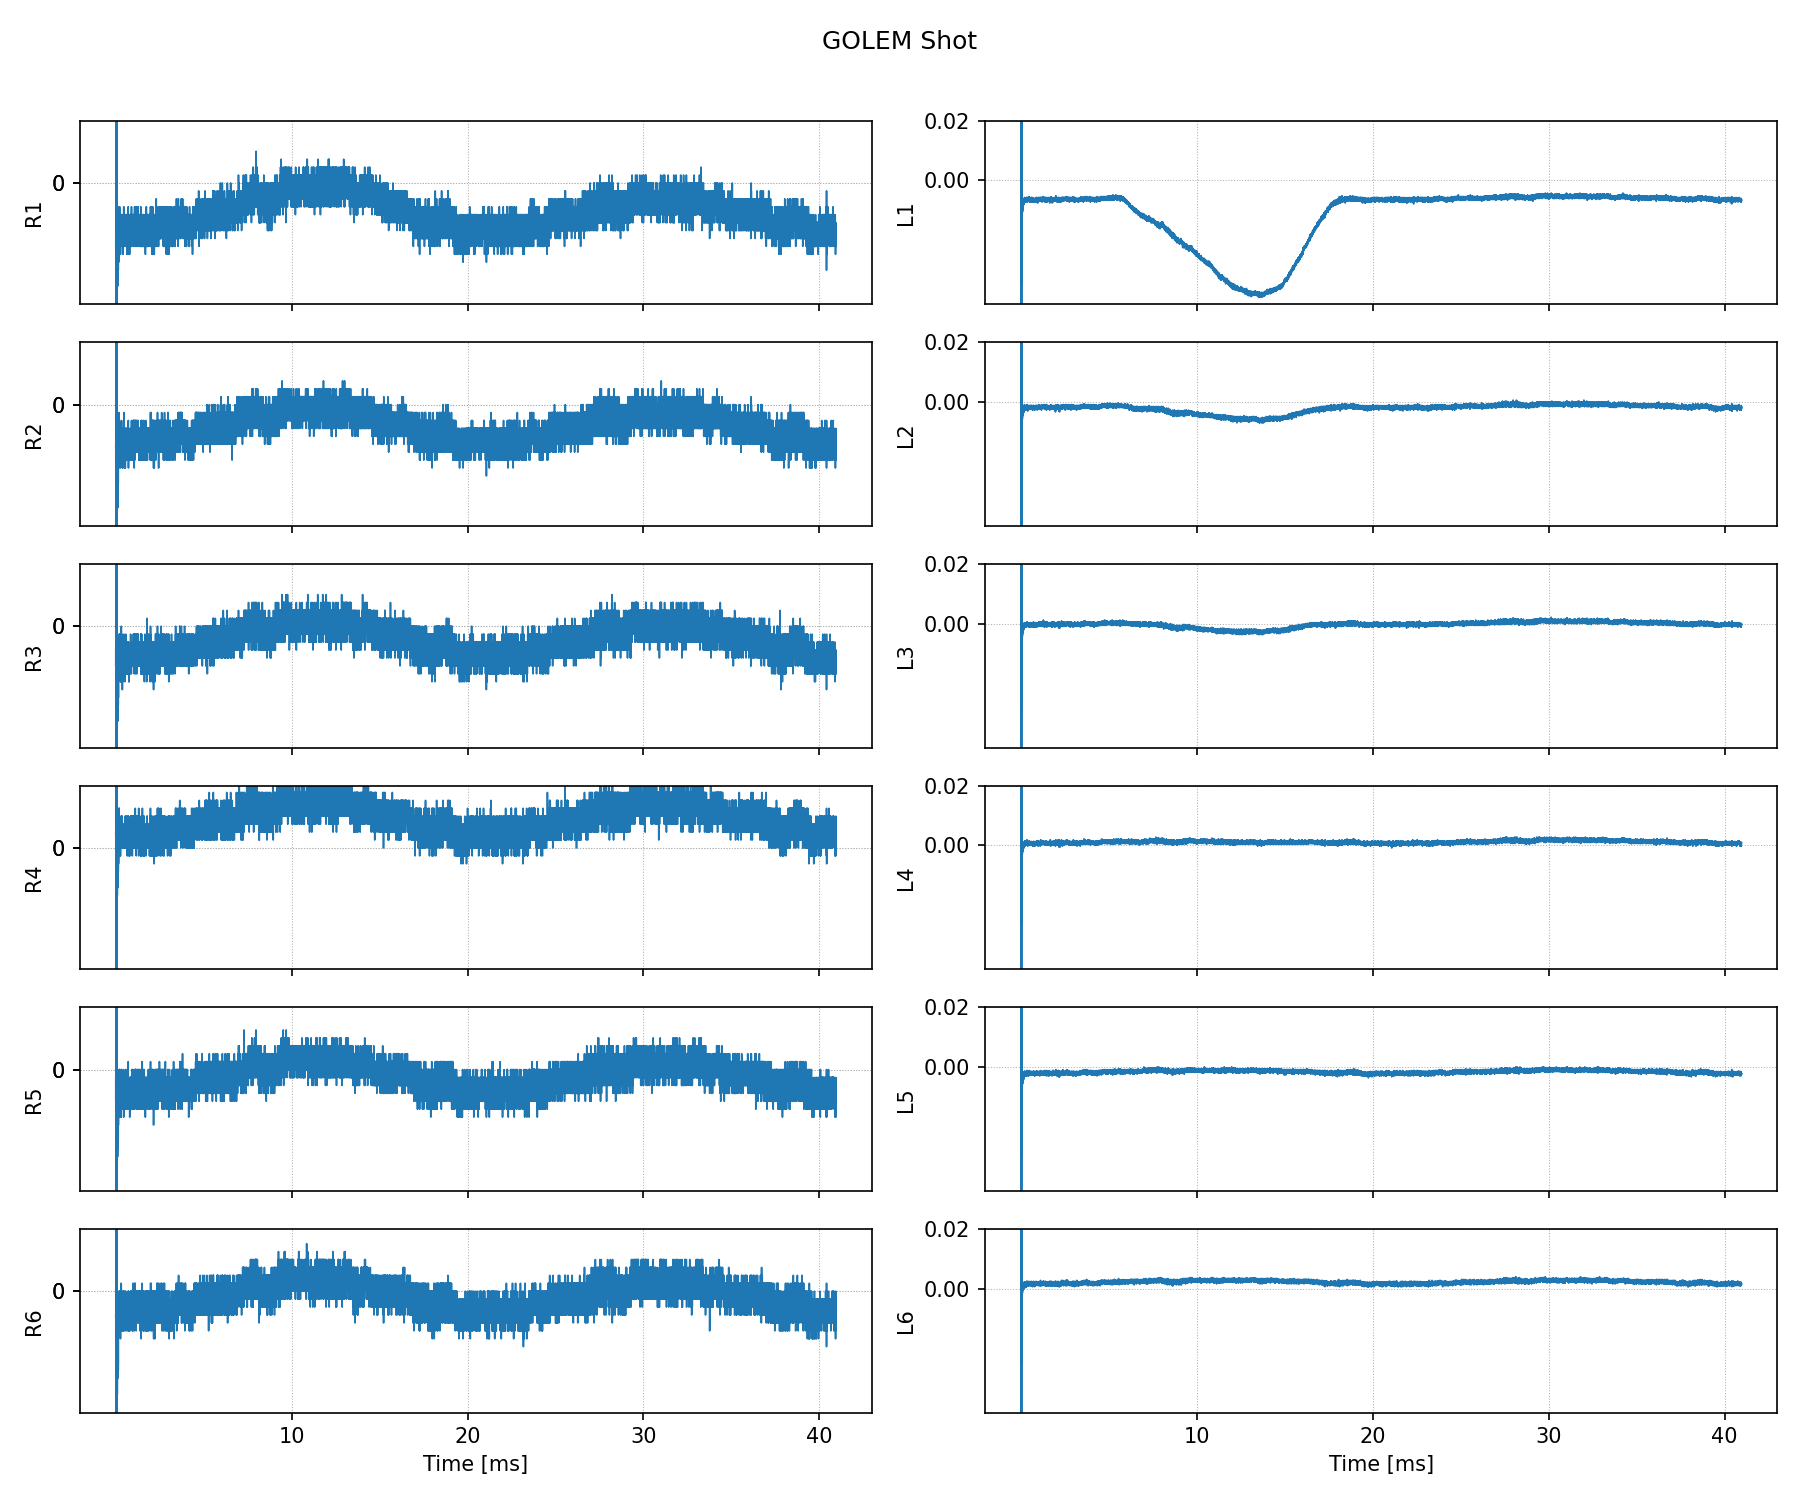
Task: Click the 10 tick label under L6 plot
Action: [x=1196, y=1436]
